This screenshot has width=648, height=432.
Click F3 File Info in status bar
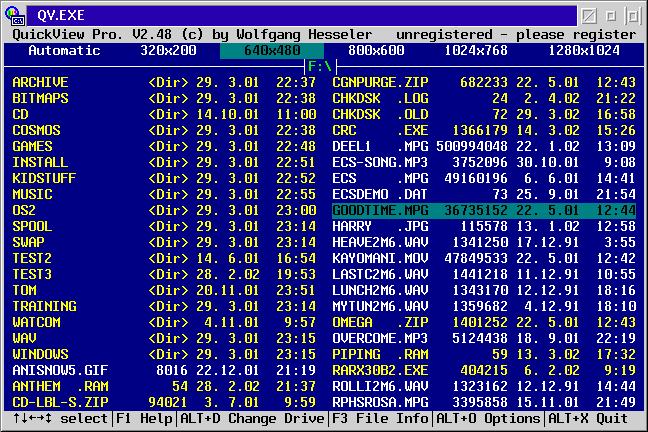pyautogui.click(x=380, y=418)
